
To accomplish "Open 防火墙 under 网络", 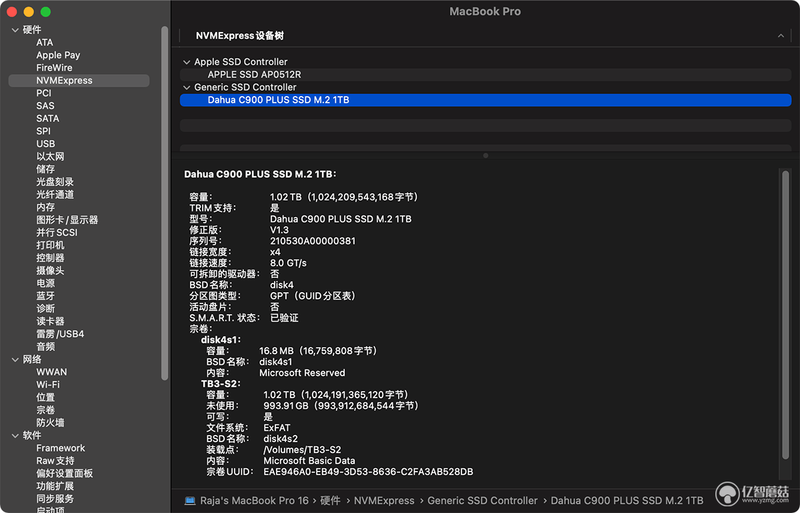I will pyautogui.click(x=50, y=423).
